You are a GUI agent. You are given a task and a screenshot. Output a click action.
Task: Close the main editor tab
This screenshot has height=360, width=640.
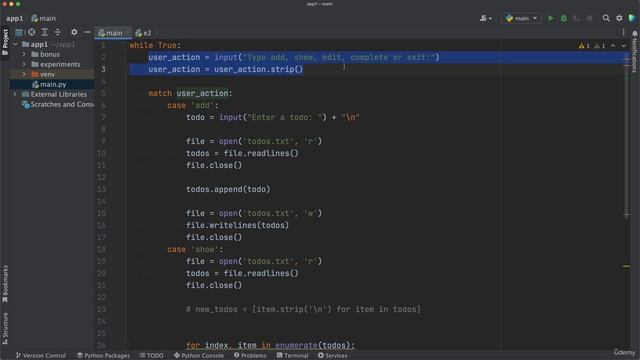click(x=127, y=33)
